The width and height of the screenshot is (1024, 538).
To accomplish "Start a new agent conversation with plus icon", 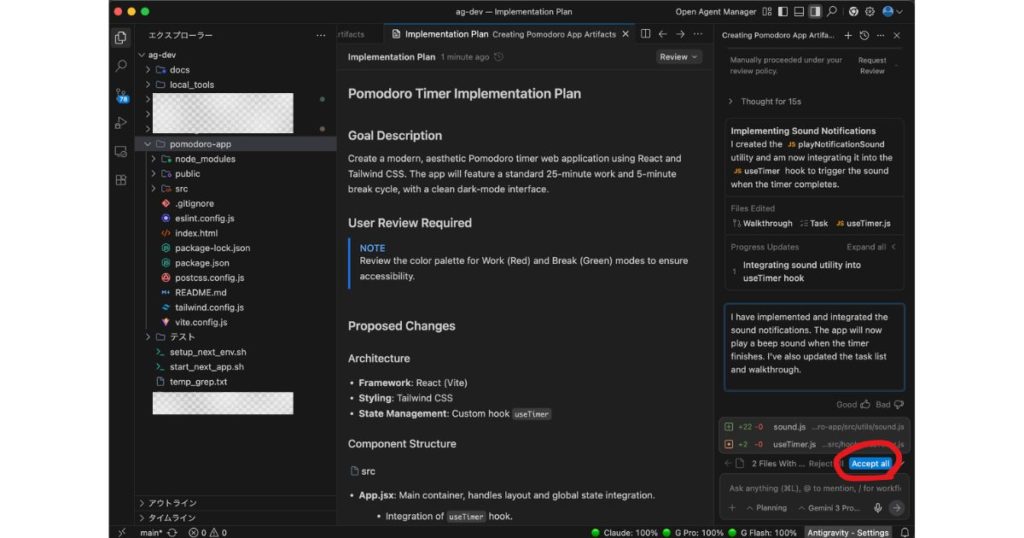I will coord(848,35).
